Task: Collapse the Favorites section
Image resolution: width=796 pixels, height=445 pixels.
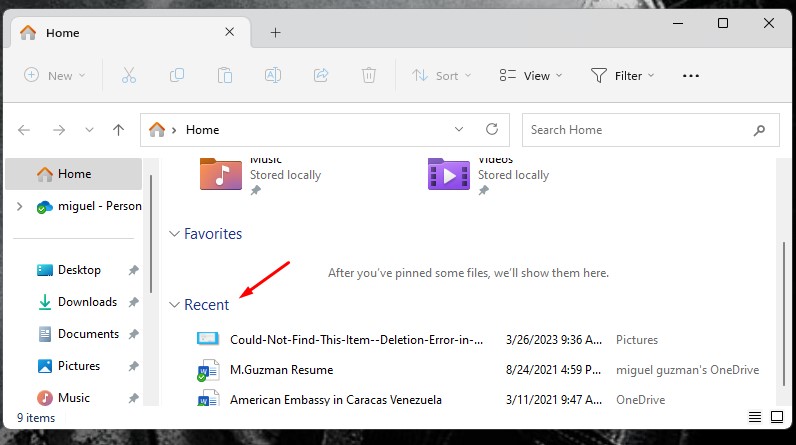Action: [x=174, y=234]
